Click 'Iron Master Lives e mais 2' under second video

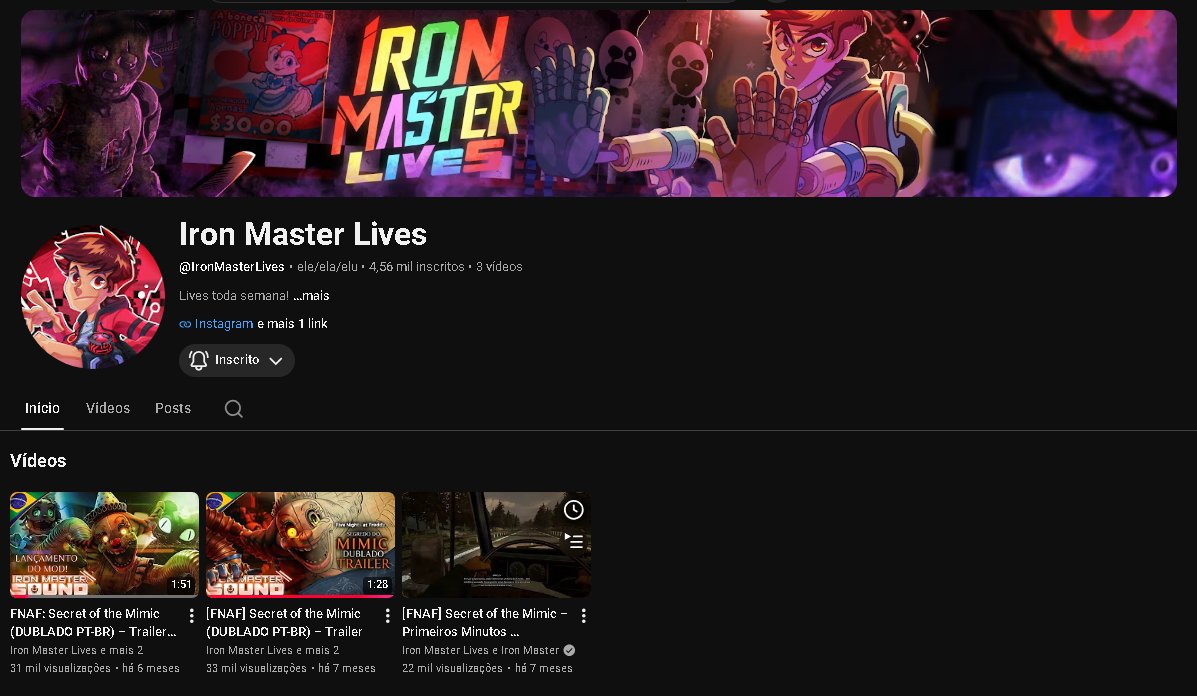(x=273, y=650)
